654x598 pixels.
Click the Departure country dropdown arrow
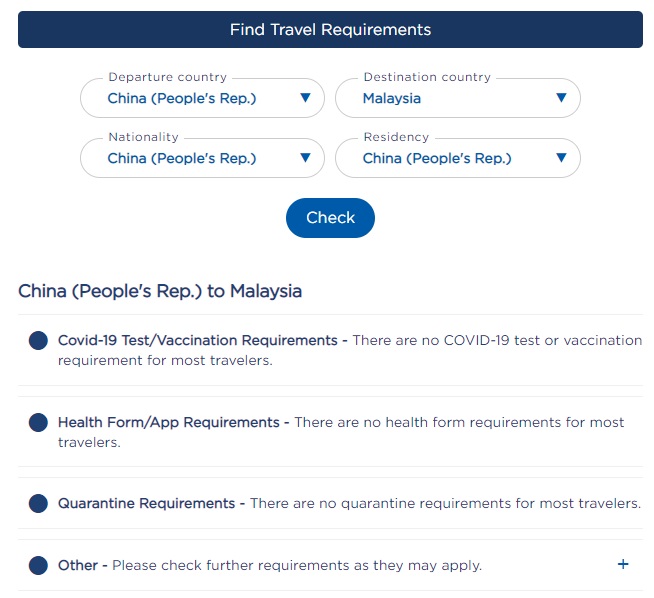(305, 98)
